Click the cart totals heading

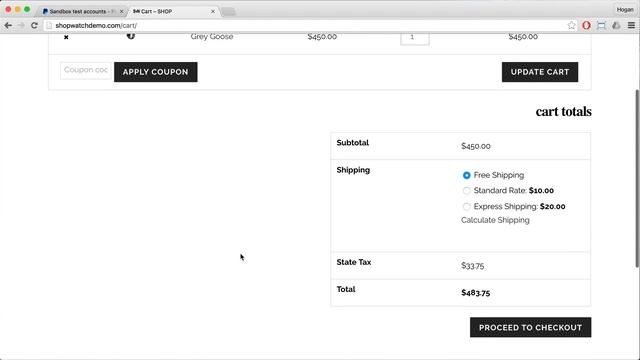coord(563,111)
